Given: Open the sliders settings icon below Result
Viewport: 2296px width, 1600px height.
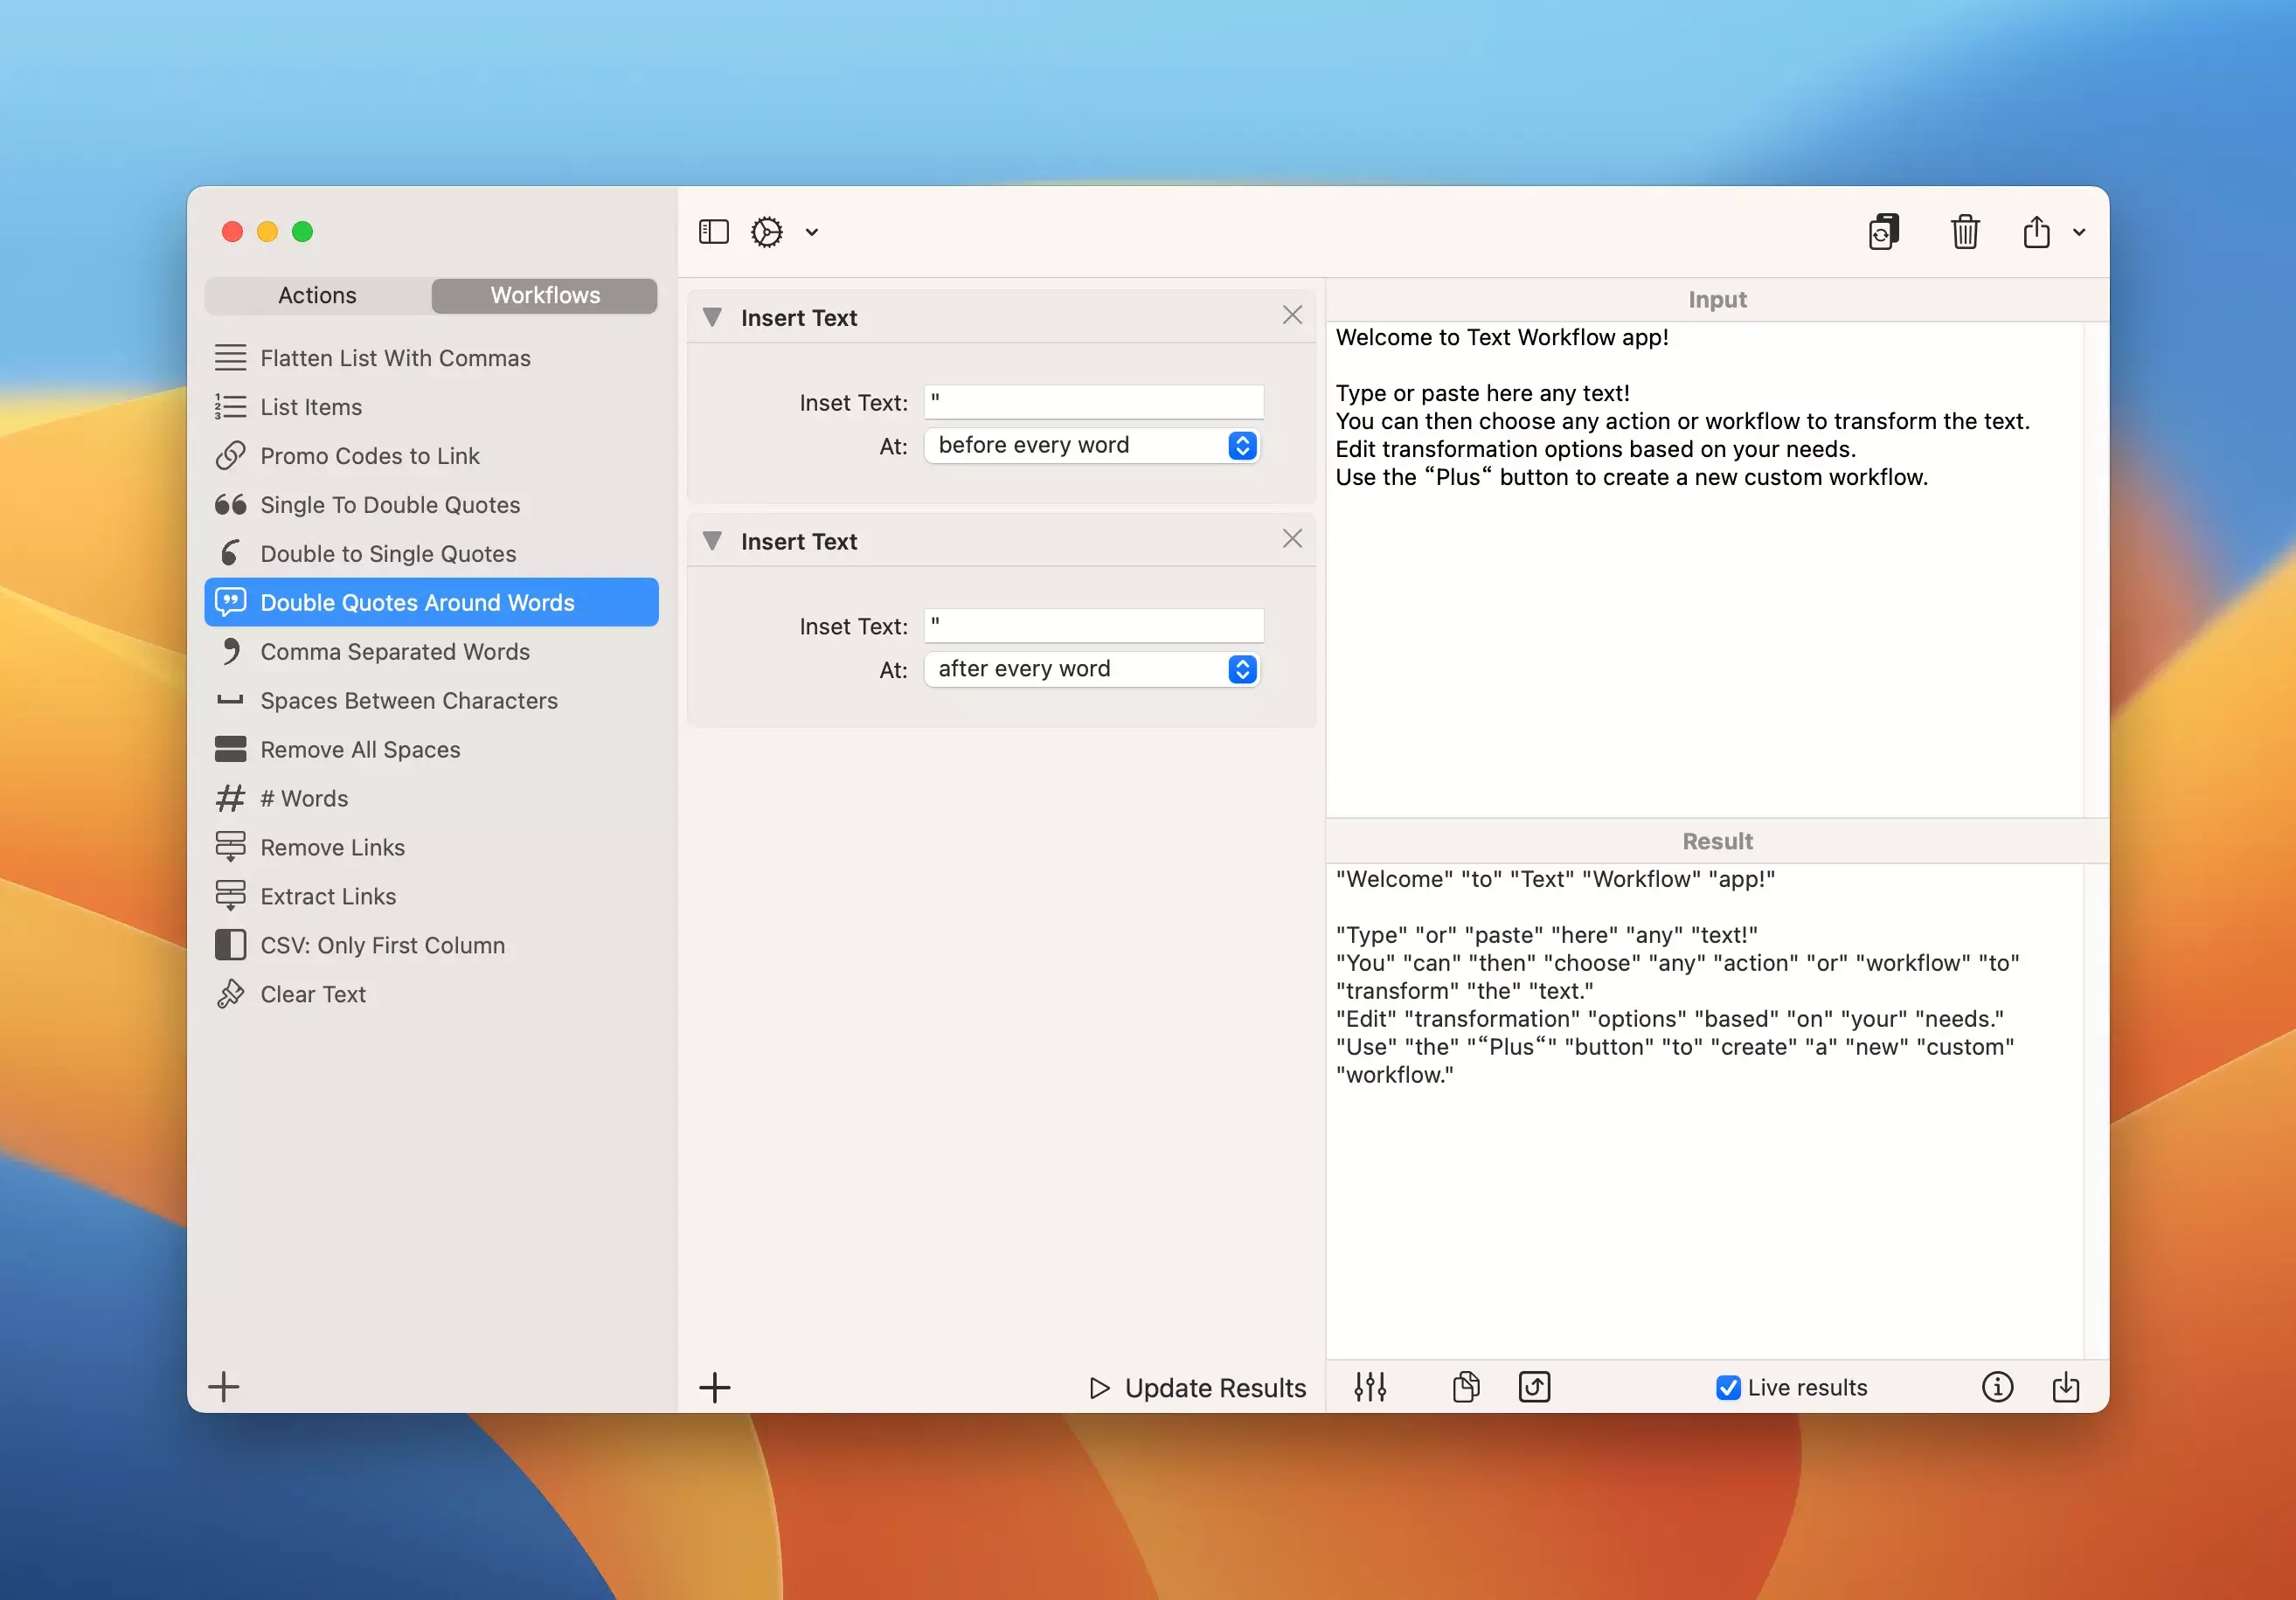Looking at the screenshot, I should [x=1370, y=1387].
